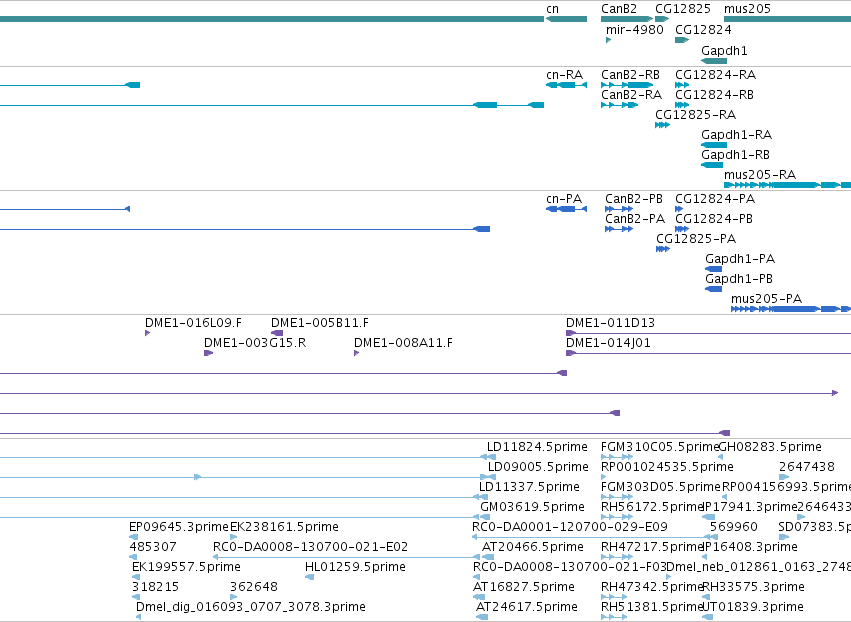Click the Gapdh1-PA protein bar
851x622 pixels.
click(714, 269)
